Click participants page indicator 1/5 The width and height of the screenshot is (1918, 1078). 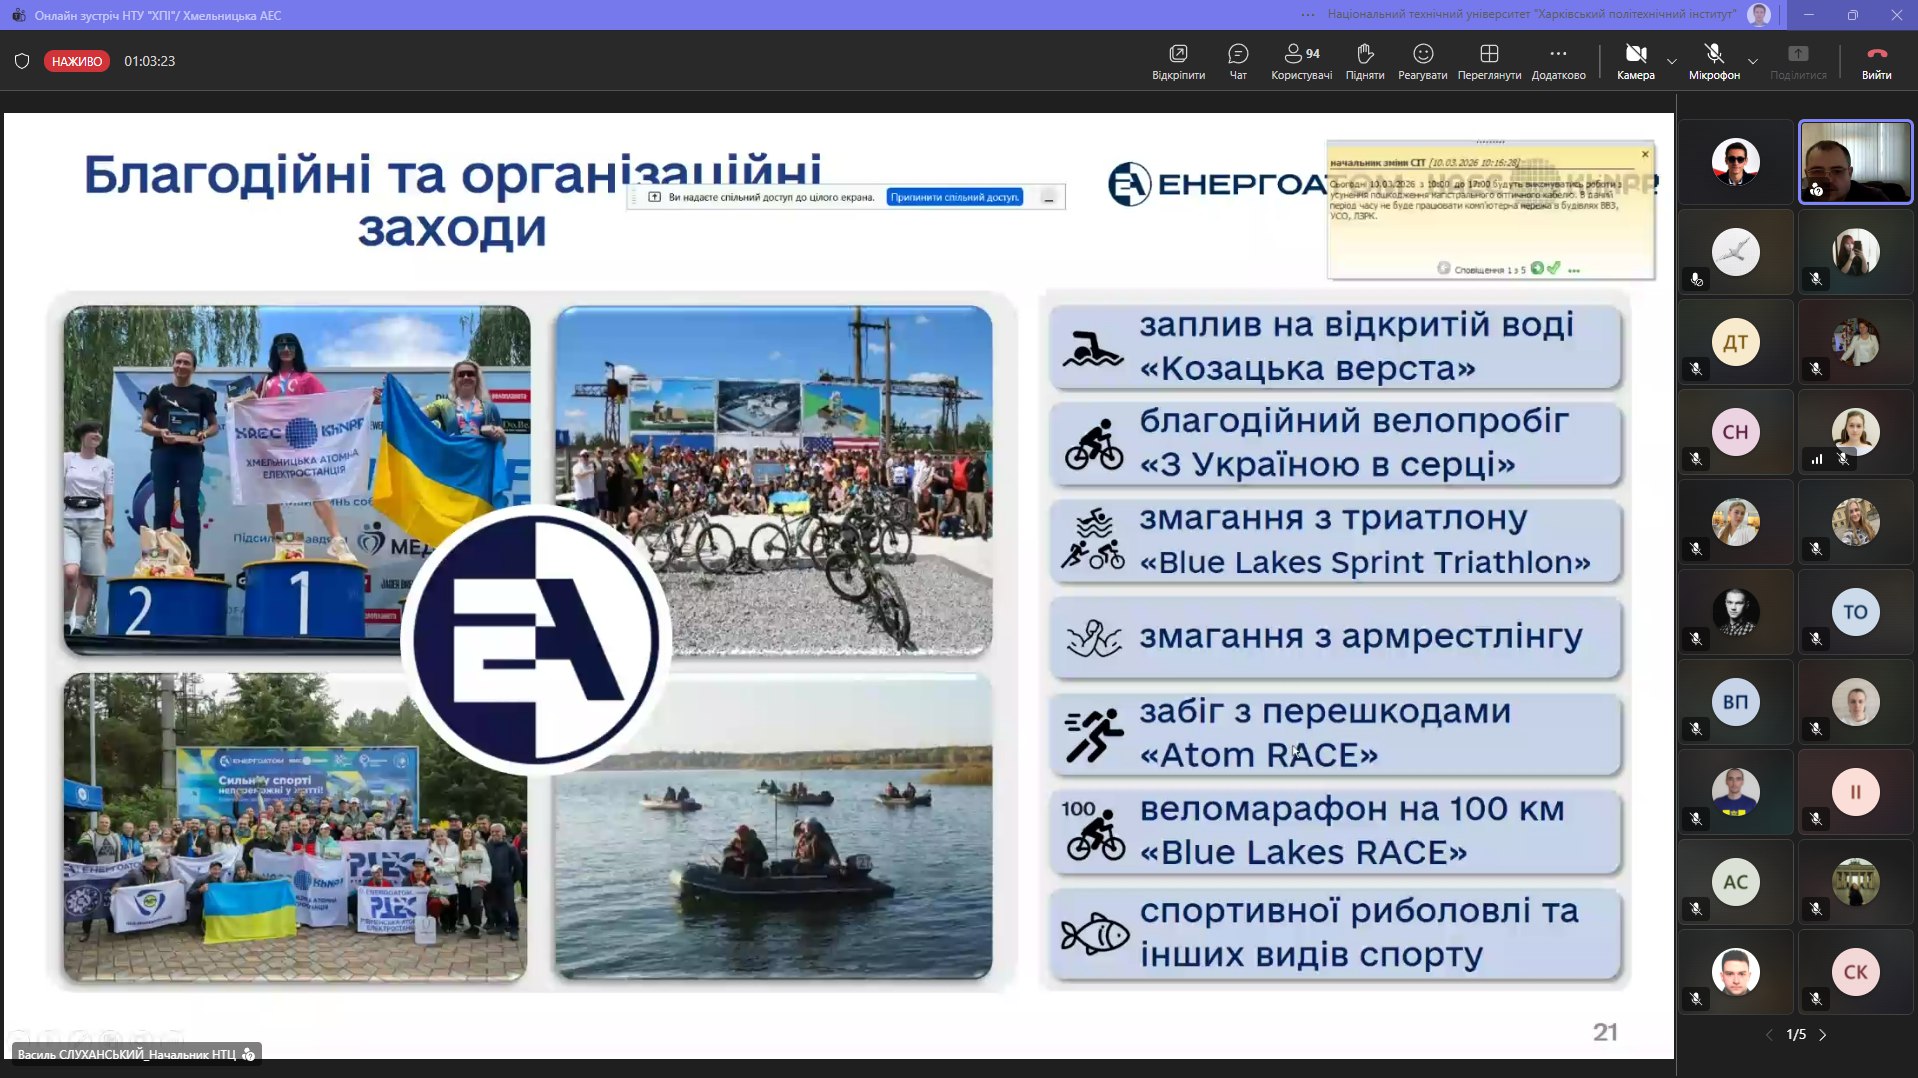pyautogui.click(x=1796, y=1035)
